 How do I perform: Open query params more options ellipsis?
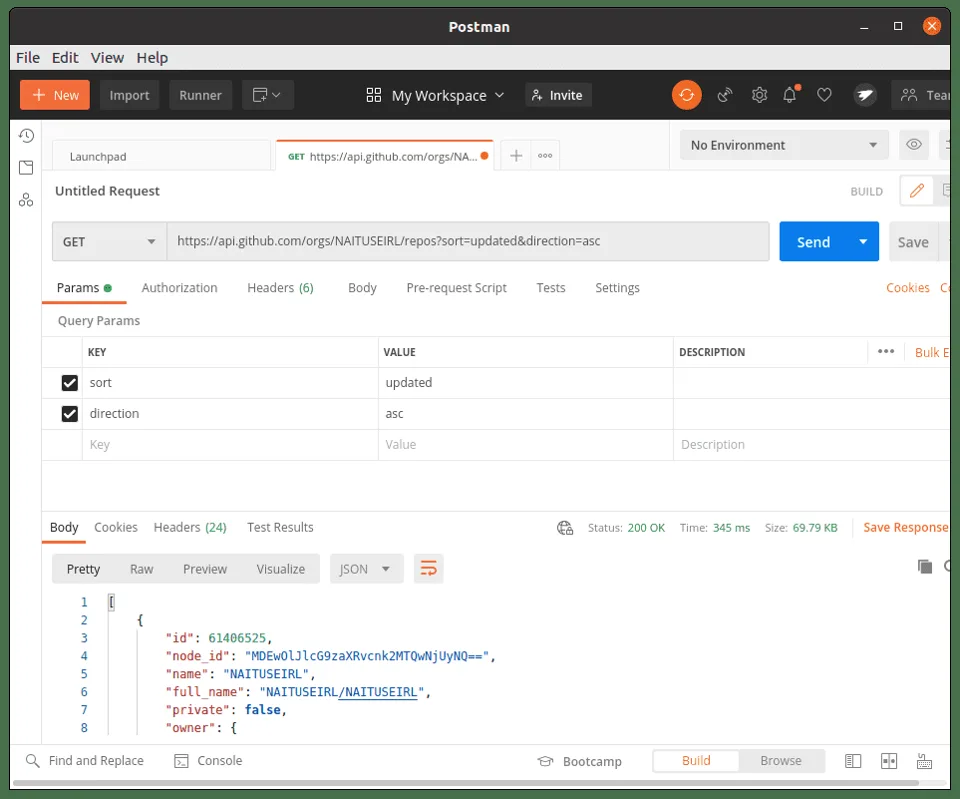coord(885,351)
